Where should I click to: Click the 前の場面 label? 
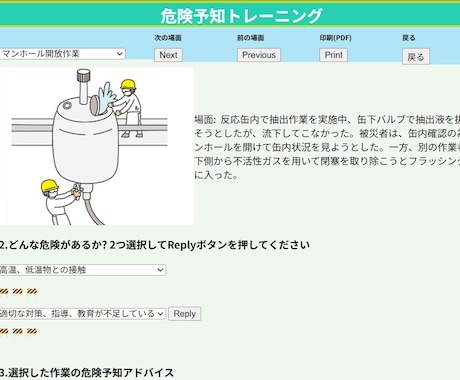click(x=250, y=38)
